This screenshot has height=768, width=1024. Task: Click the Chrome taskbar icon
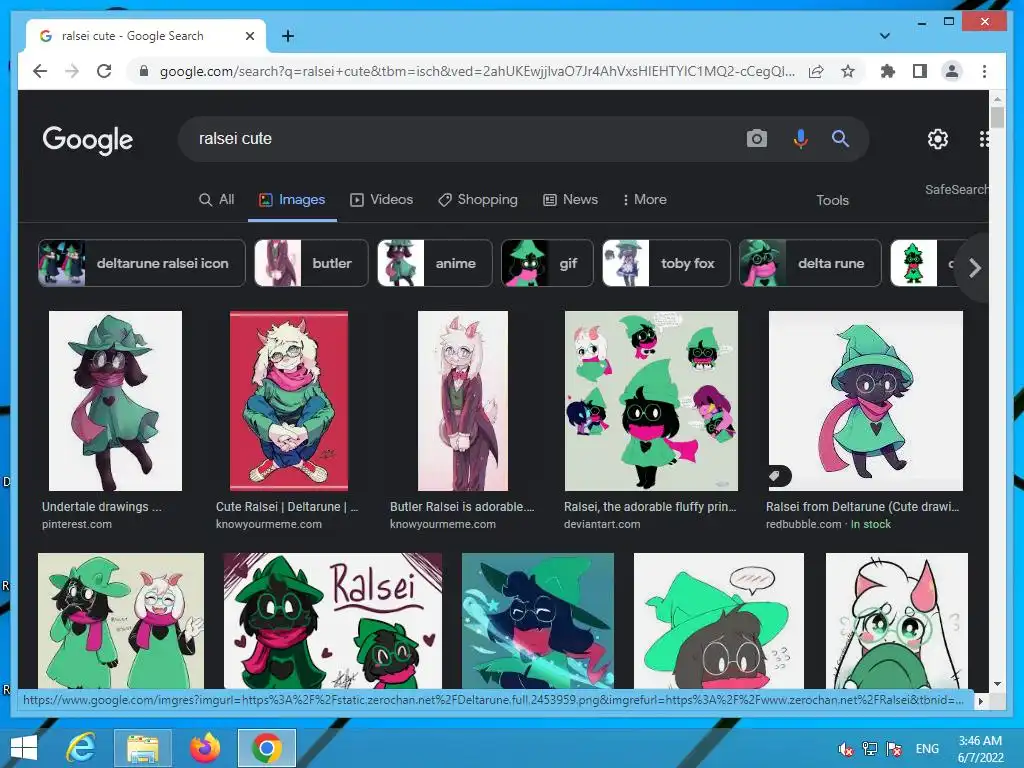click(x=266, y=748)
